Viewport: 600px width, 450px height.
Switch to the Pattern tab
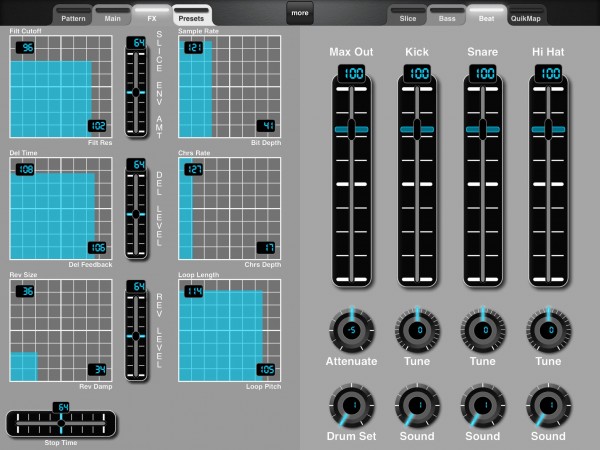pos(73,16)
